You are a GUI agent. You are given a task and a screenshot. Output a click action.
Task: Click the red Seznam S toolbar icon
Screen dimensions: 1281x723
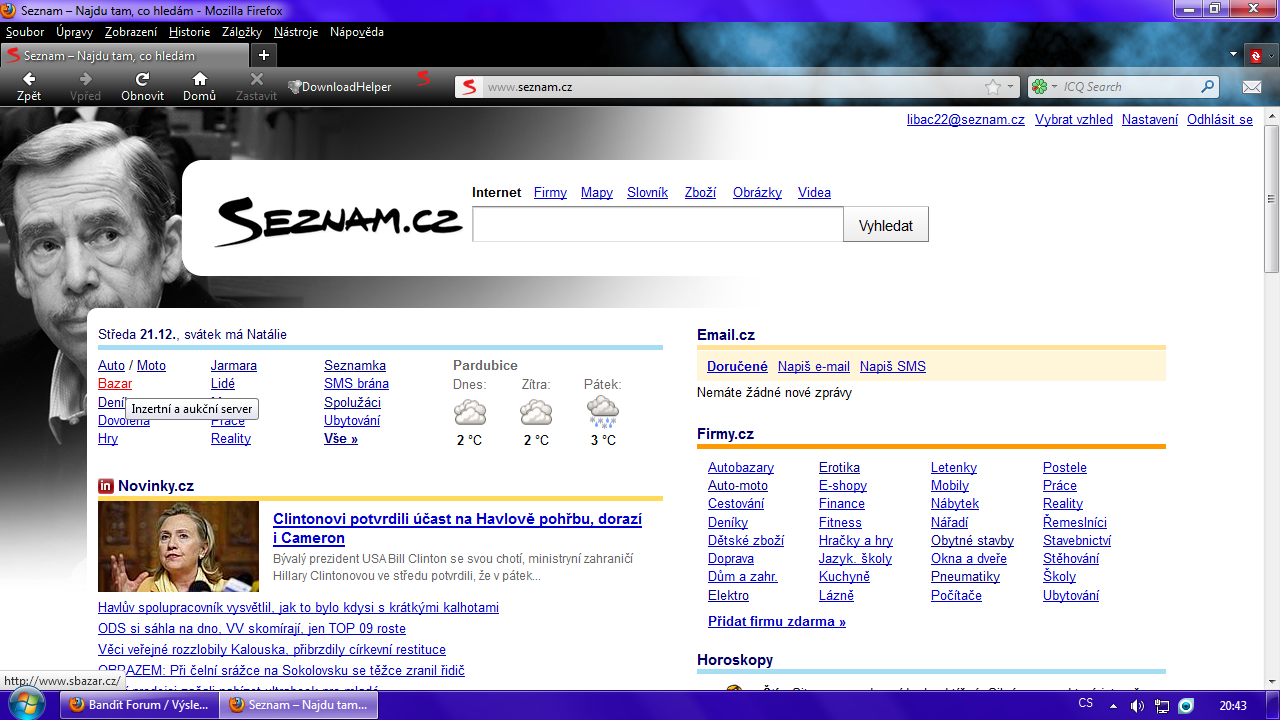424,78
